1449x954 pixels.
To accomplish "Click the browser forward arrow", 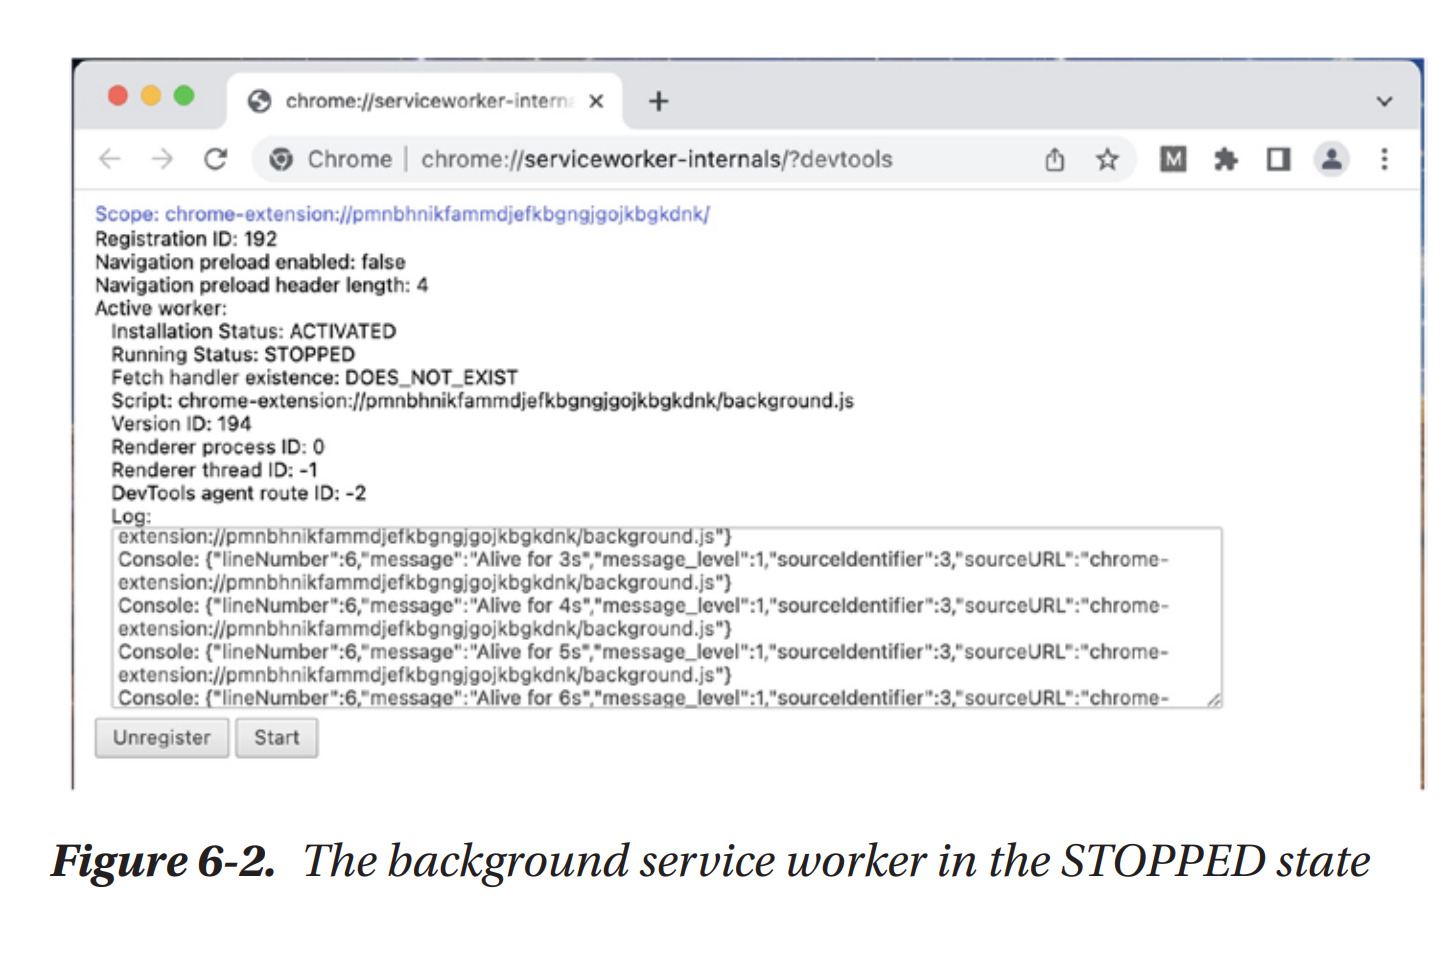I will coord(162,159).
